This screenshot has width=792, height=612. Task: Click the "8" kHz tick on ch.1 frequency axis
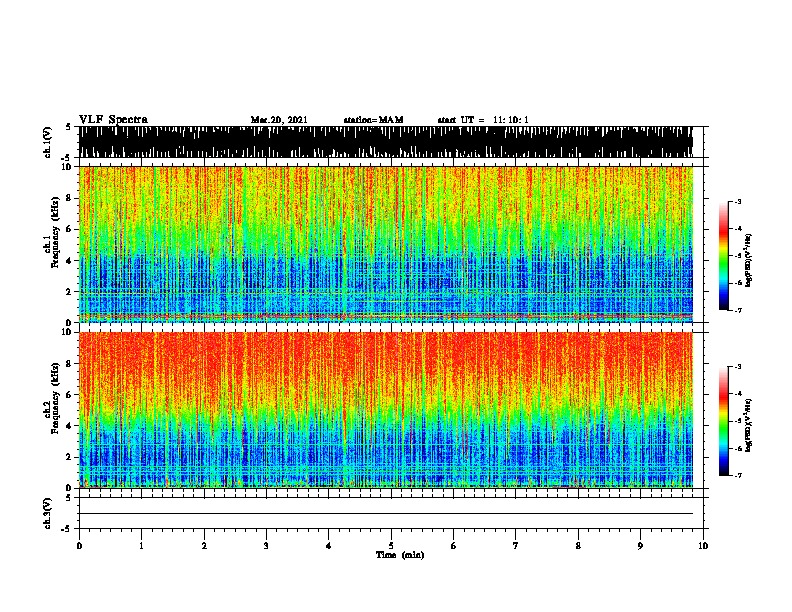click(x=69, y=198)
